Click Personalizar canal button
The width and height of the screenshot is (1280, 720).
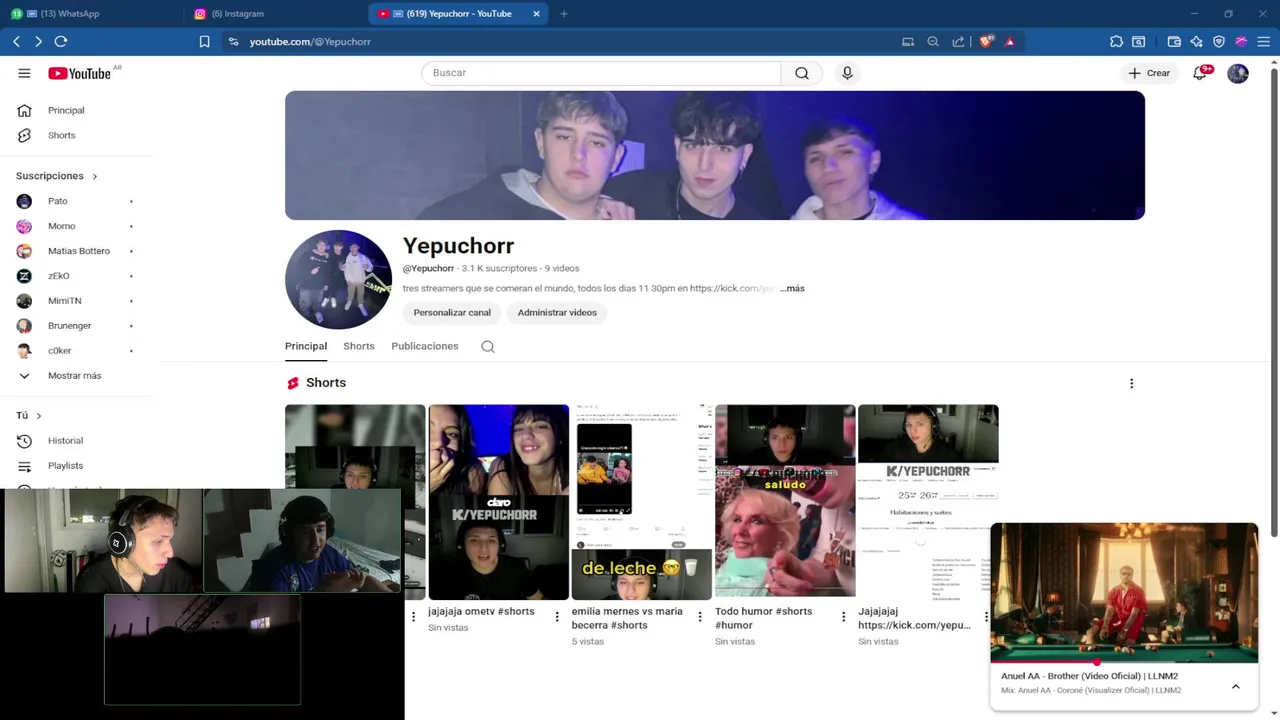click(452, 313)
